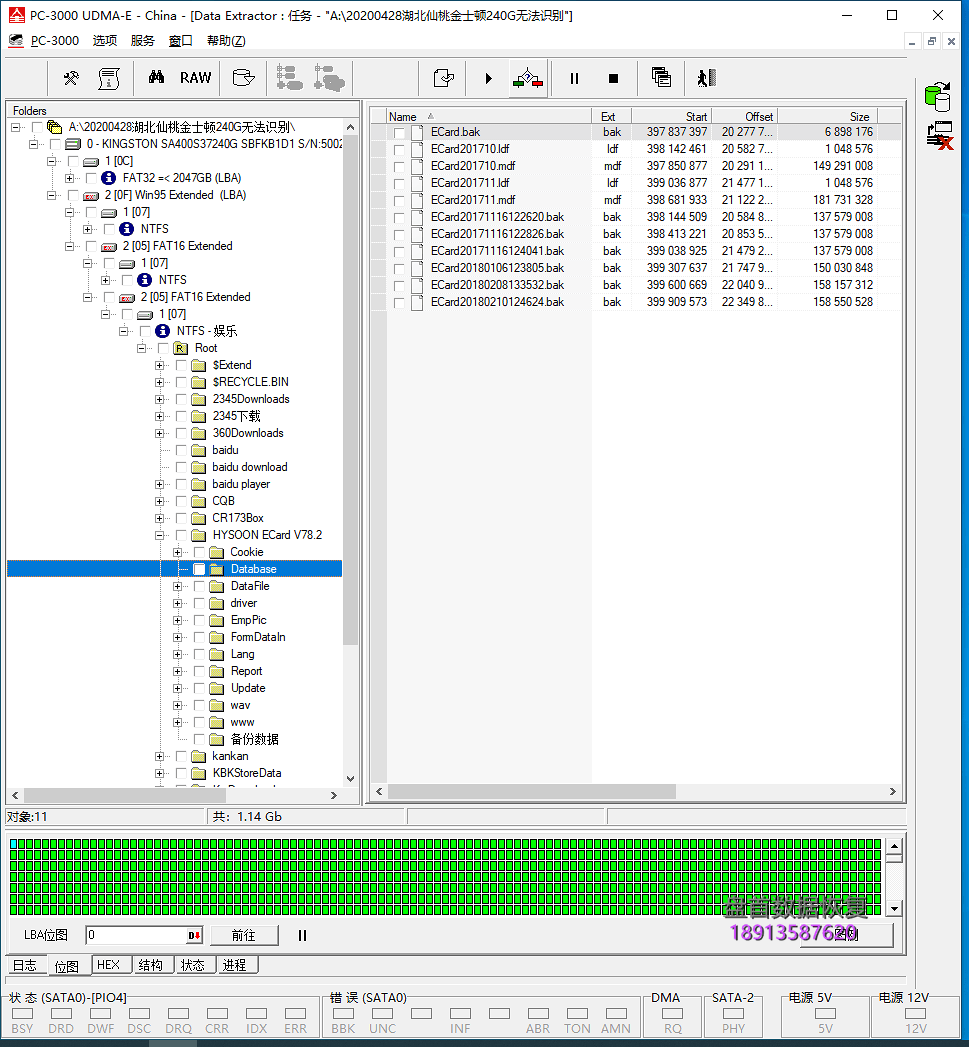Expand the FAT32 partition node
Image resolution: width=969 pixels, height=1047 pixels.
(x=69, y=178)
